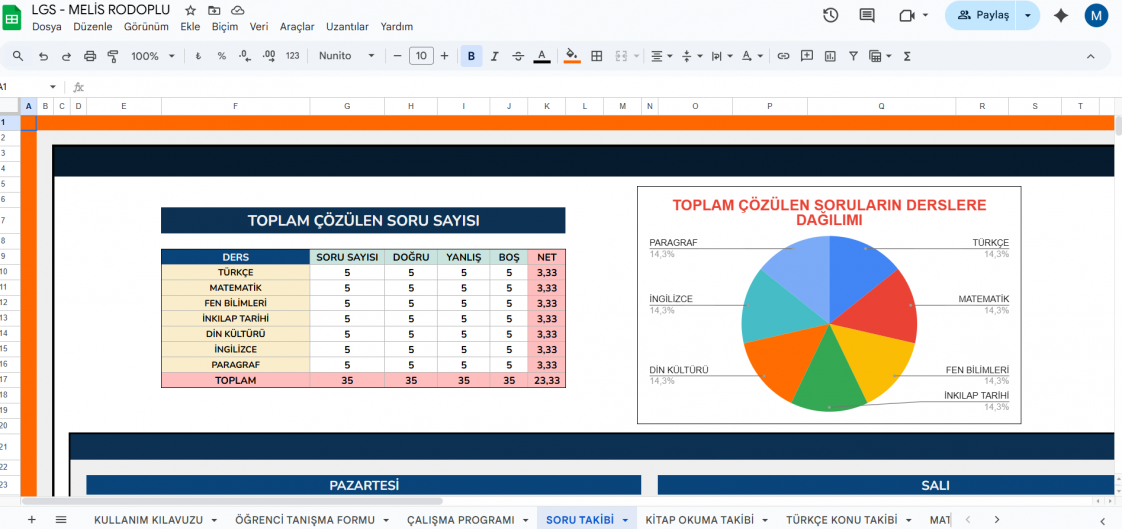
Task: Open version history clock icon
Action: coord(830,15)
